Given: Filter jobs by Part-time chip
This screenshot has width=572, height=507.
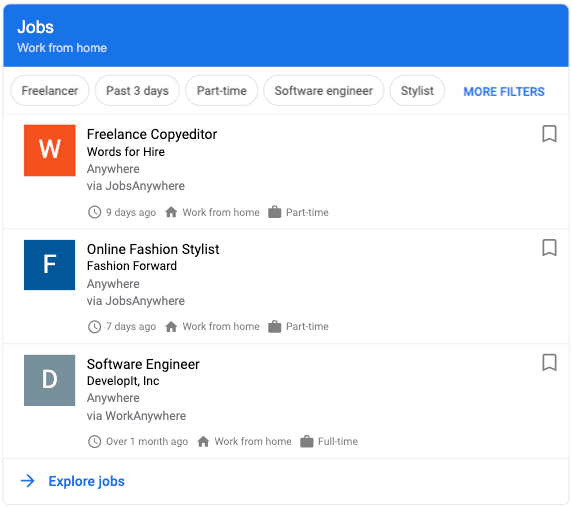Looking at the screenshot, I should pos(221,90).
